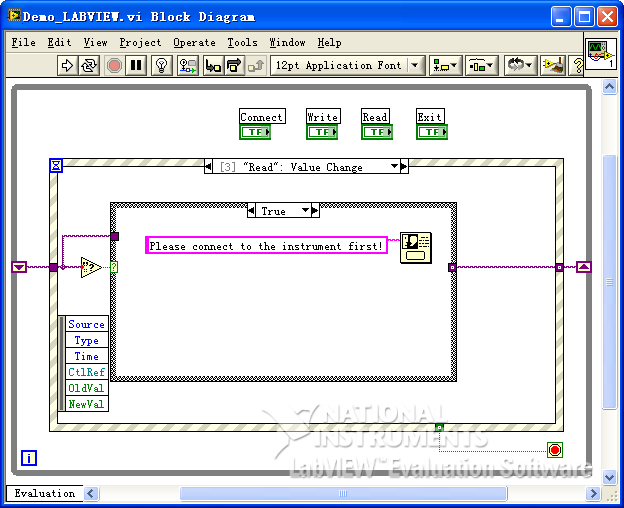The width and height of the screenshot is (624, 508).
Task: Open the Edit menu
Action: [59, 42]
